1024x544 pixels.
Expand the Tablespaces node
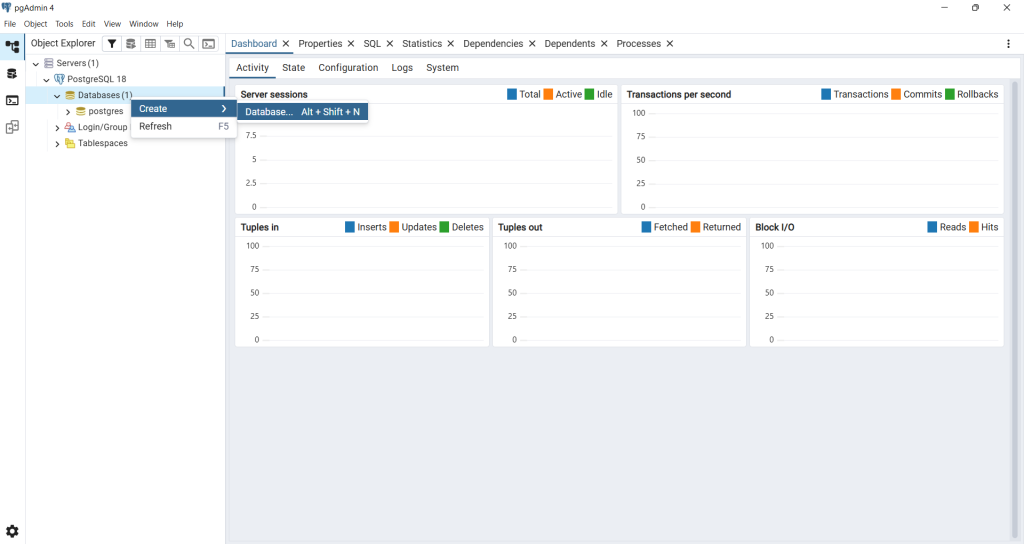[57, 144]
